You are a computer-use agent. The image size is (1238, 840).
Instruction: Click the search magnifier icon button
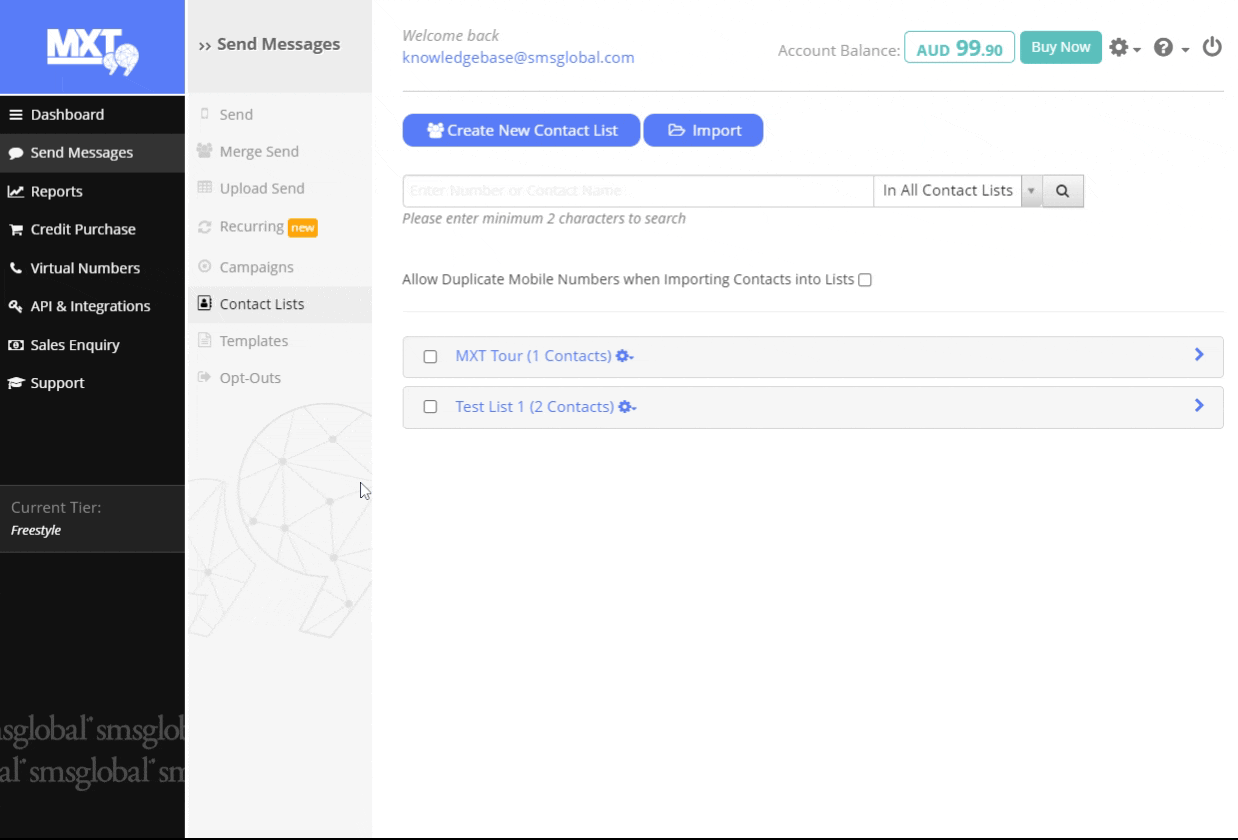tap(1063, 191)
